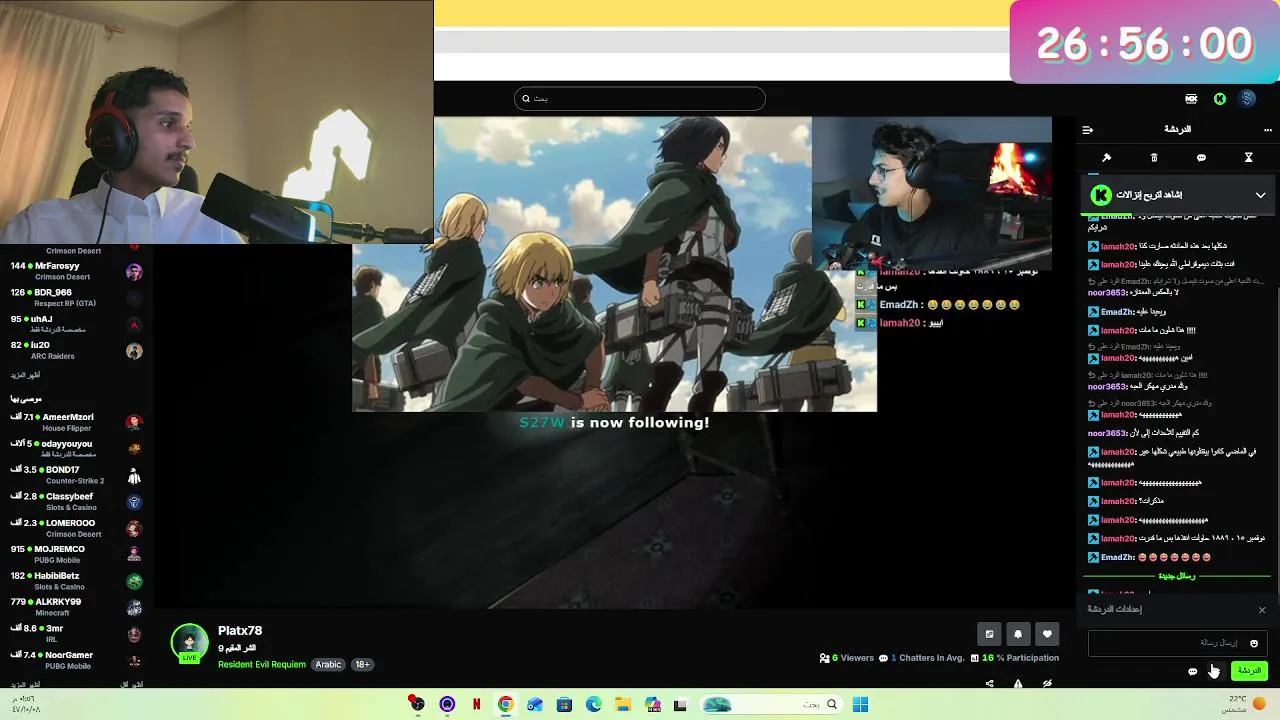Collapse the chat panel with arrow icon
The image size is (1280, 720).
click(x=1088, y=129)
